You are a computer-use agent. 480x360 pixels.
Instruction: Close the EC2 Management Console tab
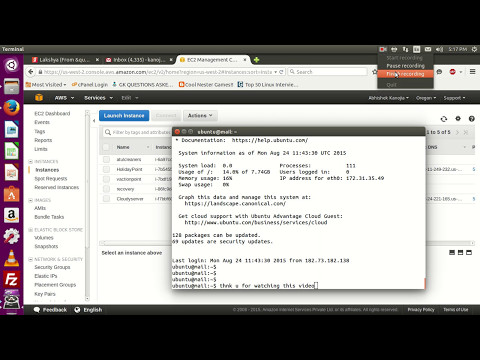(x=245, y=60)
